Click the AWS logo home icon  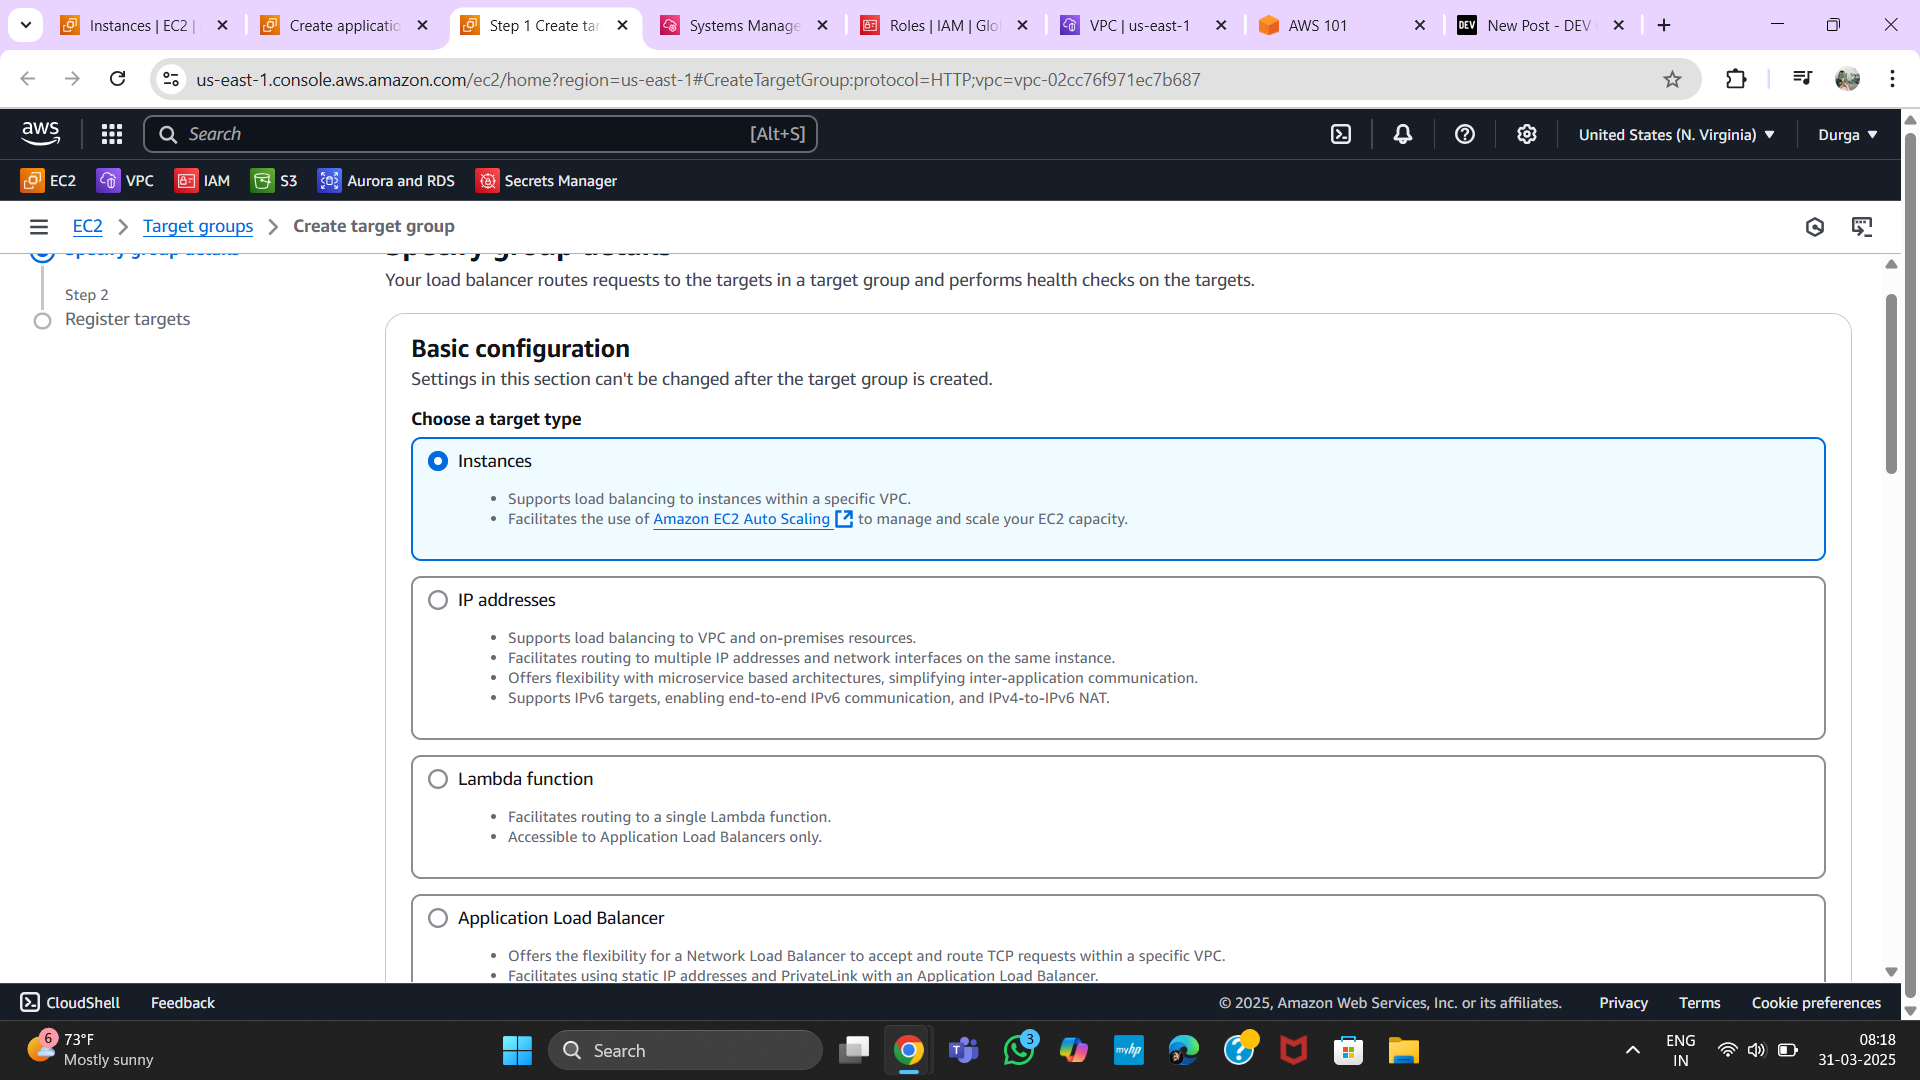click(41, 133)
